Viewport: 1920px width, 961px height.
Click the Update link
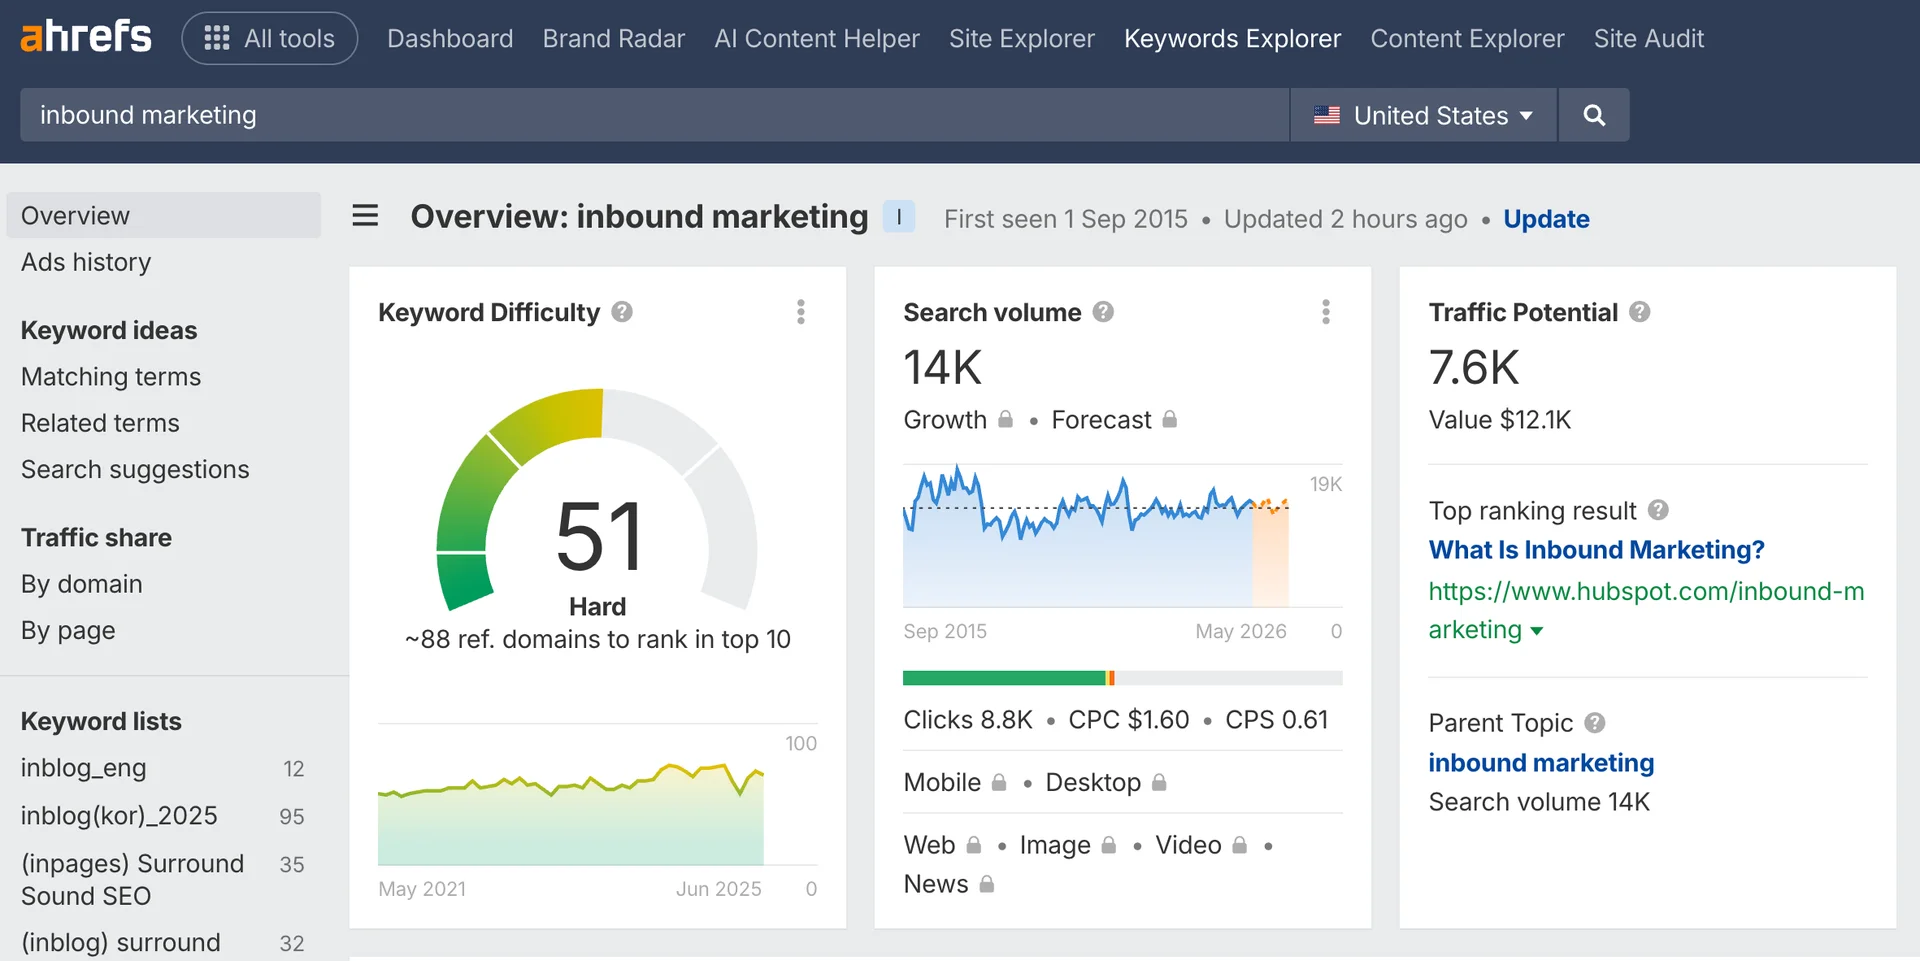pyautogui.click(x=1546, y=219)
